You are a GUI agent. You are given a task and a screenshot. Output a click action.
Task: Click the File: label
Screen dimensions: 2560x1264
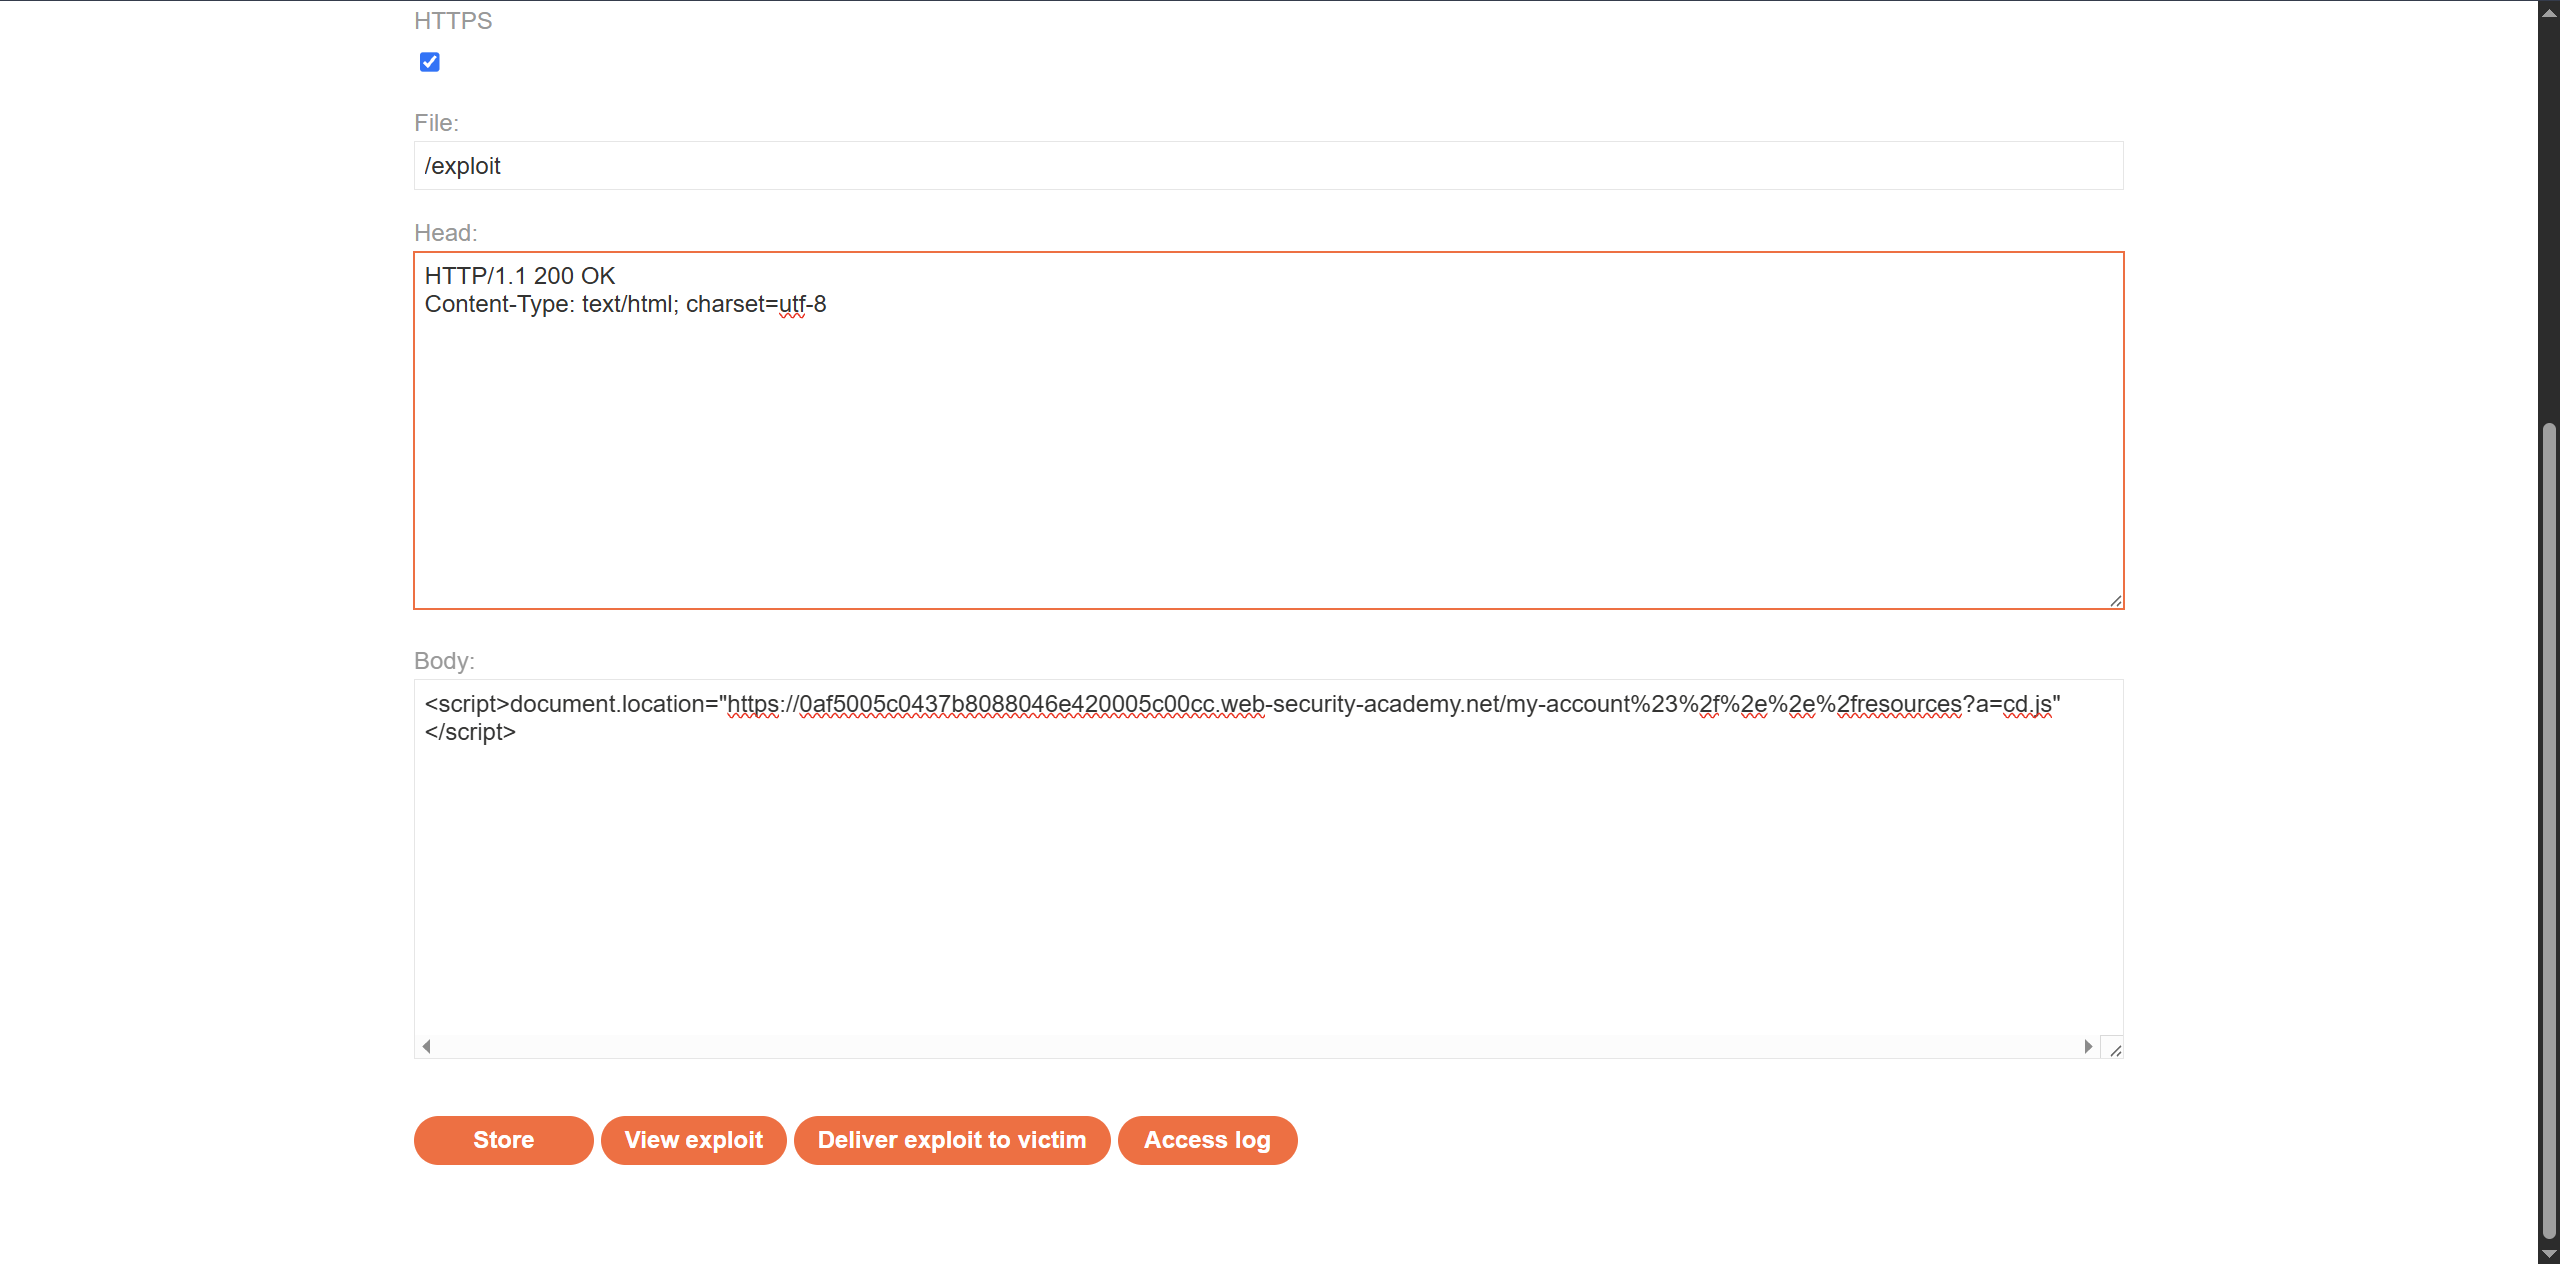[436, 123]
